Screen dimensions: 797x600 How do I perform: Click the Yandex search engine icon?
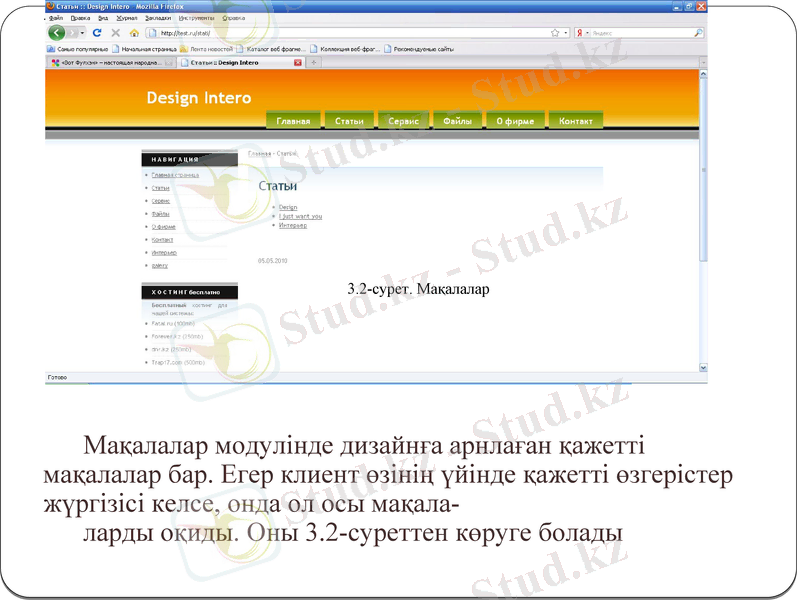(579, 33)
